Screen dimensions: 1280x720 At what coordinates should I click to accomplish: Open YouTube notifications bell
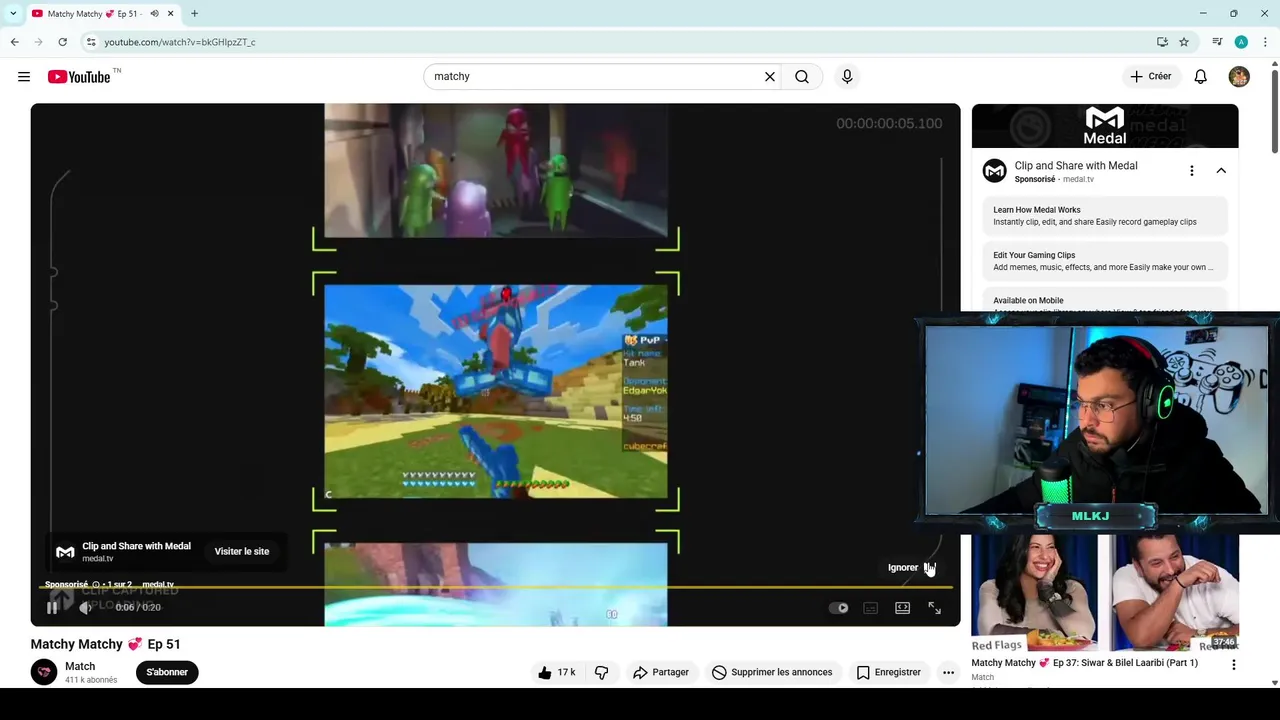click(1201, 77)
